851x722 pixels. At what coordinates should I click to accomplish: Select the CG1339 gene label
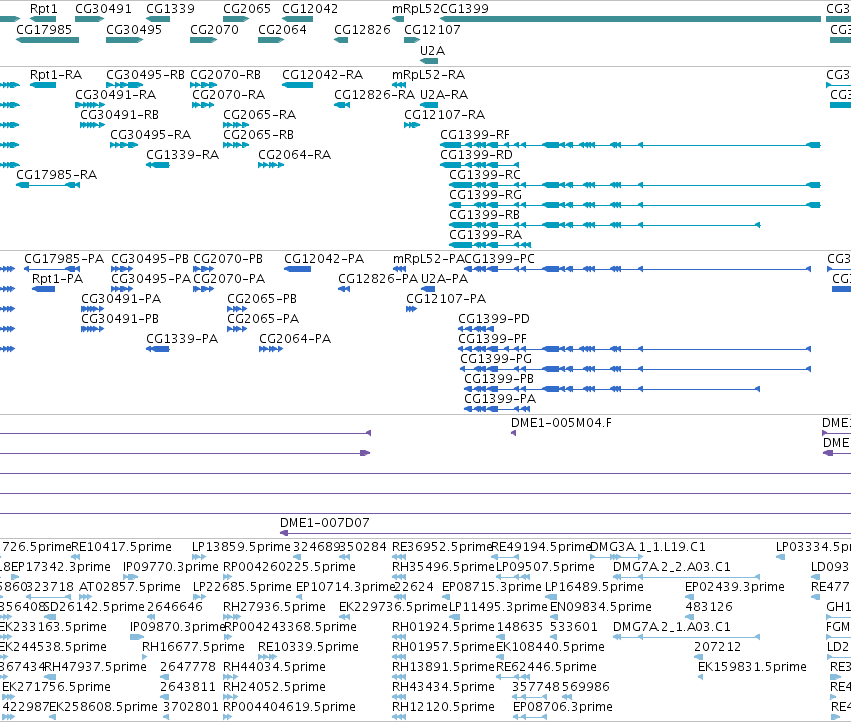click(x=170, y=9)
